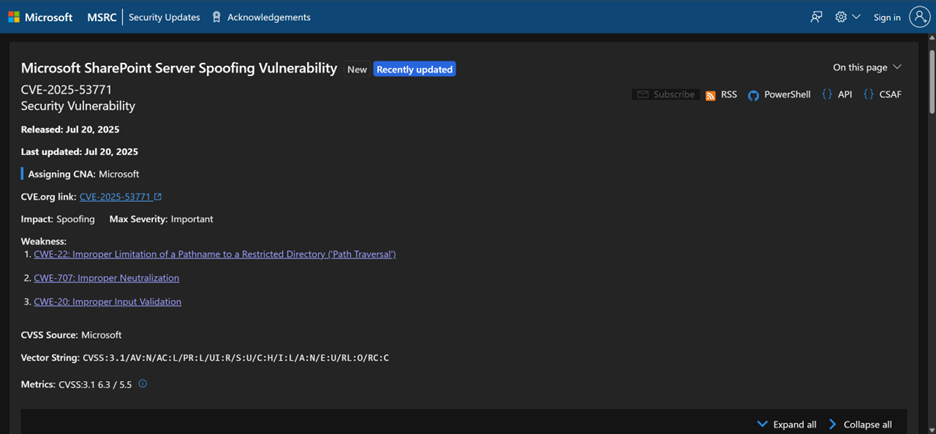936x434 pixels.
Task: Open the MSRC home link
Action: (x=102, y=17)
